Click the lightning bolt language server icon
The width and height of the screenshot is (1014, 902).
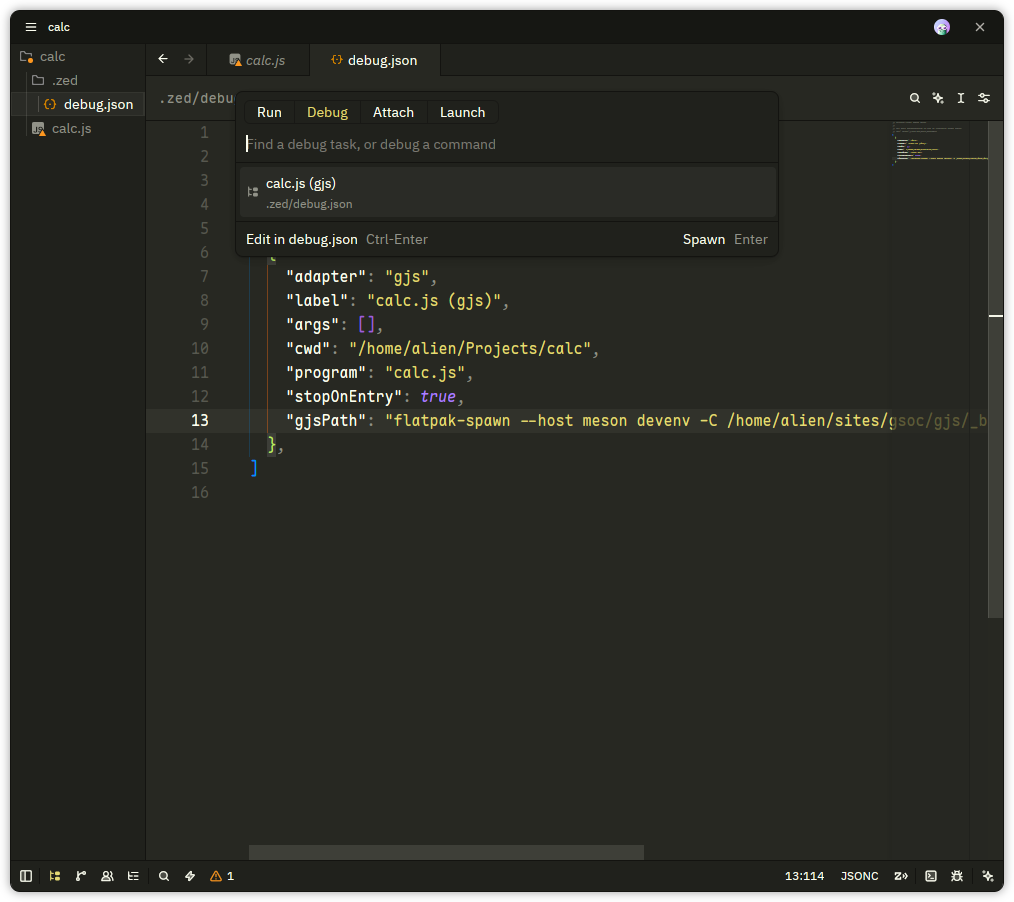(190, 876)
